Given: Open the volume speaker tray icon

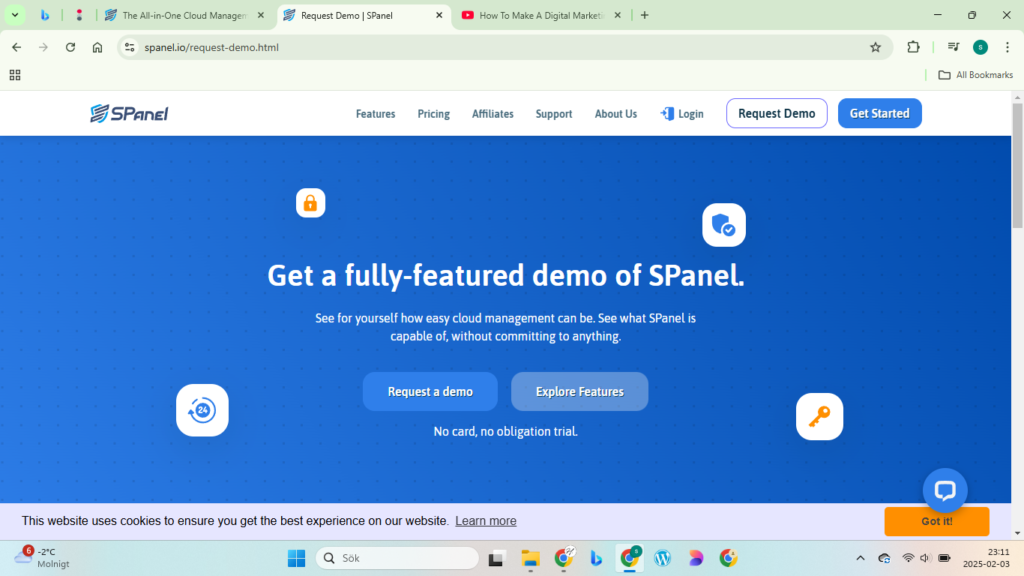Looking at the screenshot, I should click(925, 558).
